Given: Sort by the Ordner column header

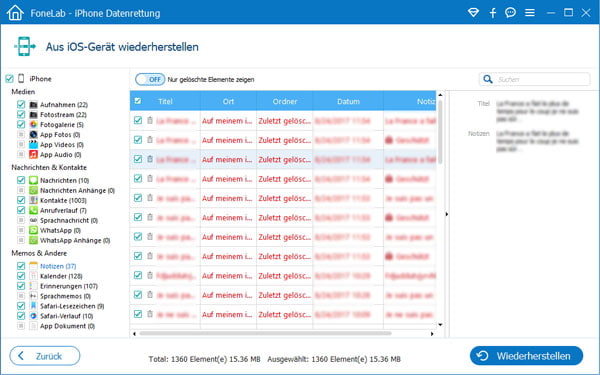Looking at the screenshot, I should (x=285, y=101).
